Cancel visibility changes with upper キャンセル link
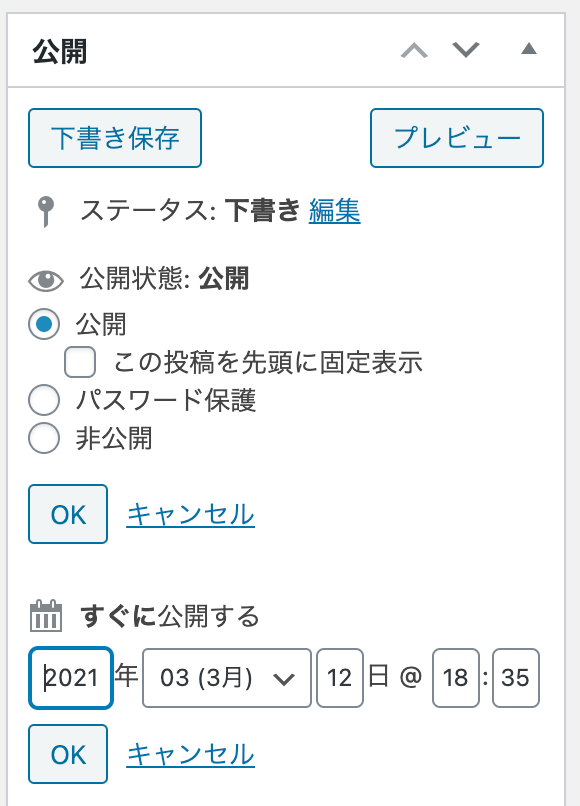Screen dimensions: 580x806 click(190, 513)
